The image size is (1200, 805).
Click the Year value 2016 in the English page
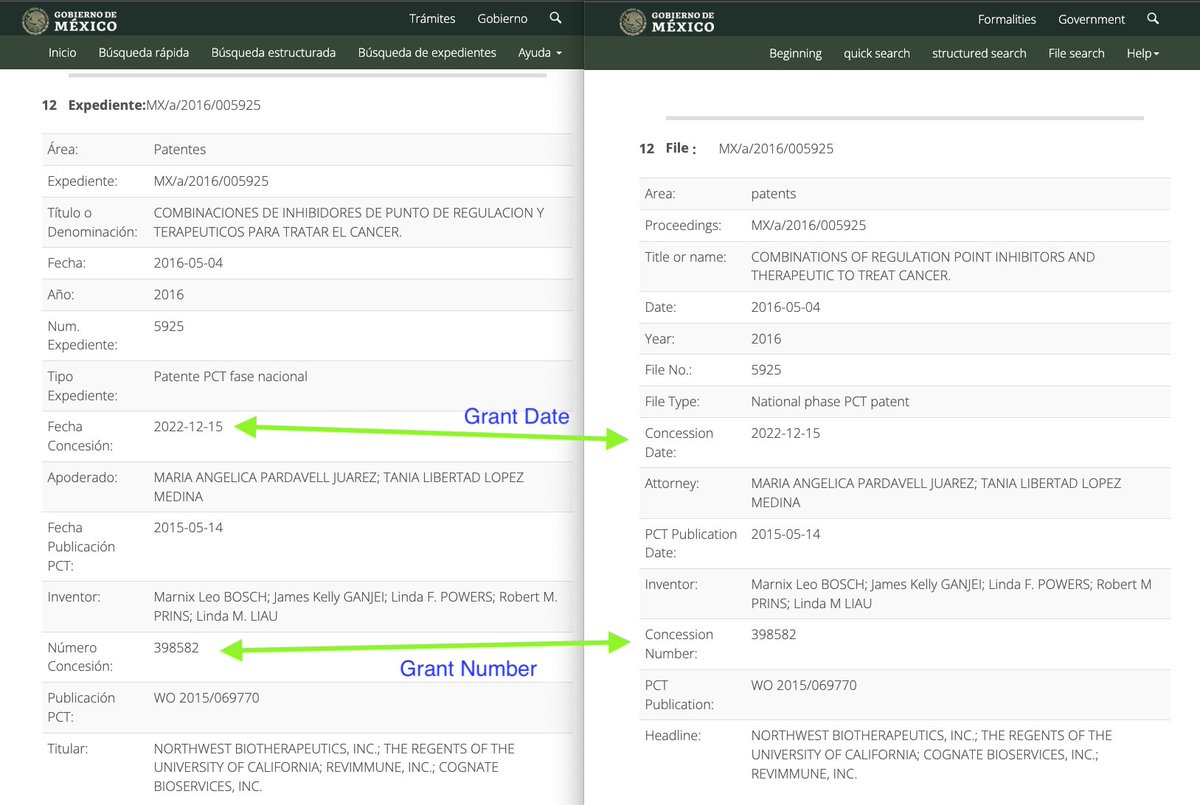[766, 338]
